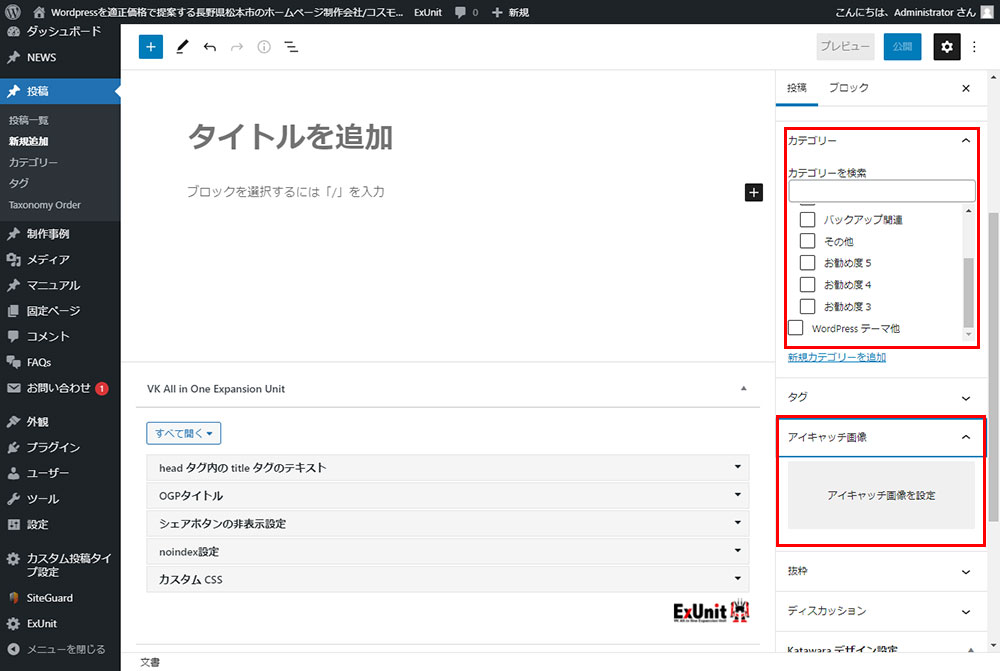
Task: Open the list view outline icon
Action: click(291, 47)
